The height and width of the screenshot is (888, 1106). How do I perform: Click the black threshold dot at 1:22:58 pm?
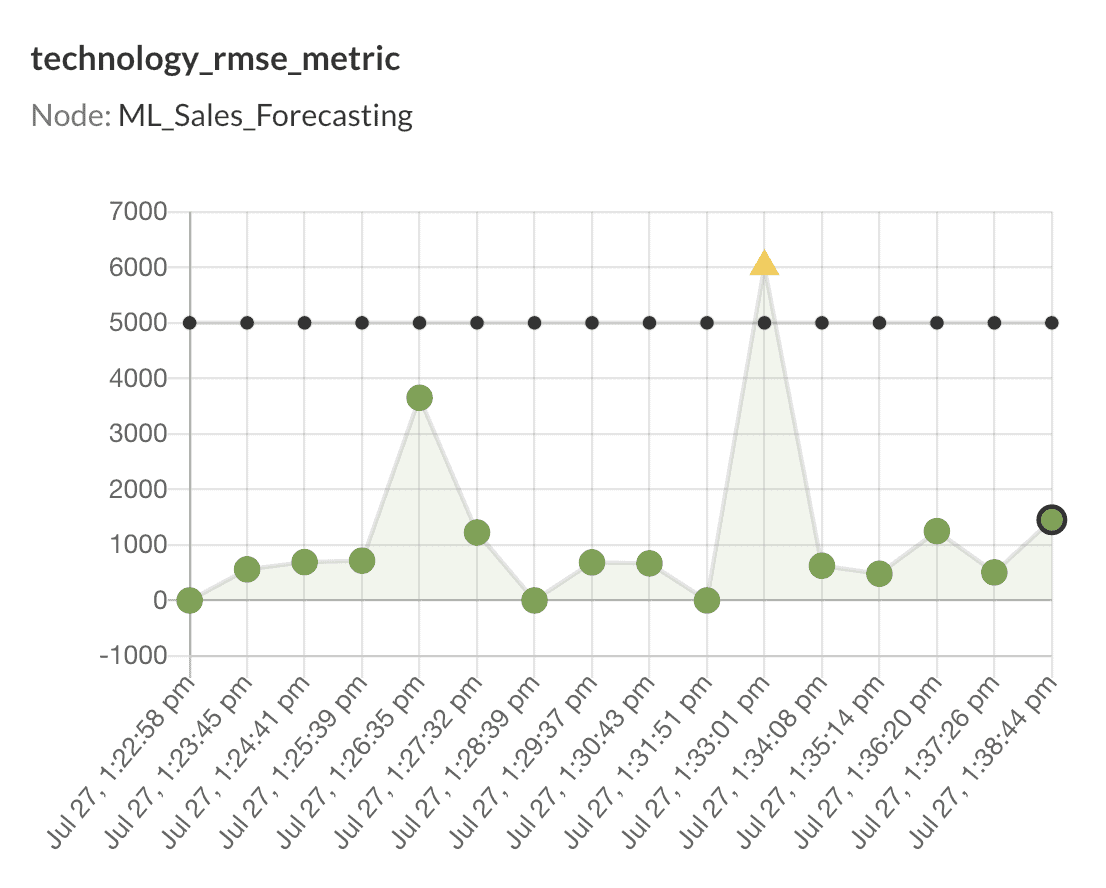190,323
